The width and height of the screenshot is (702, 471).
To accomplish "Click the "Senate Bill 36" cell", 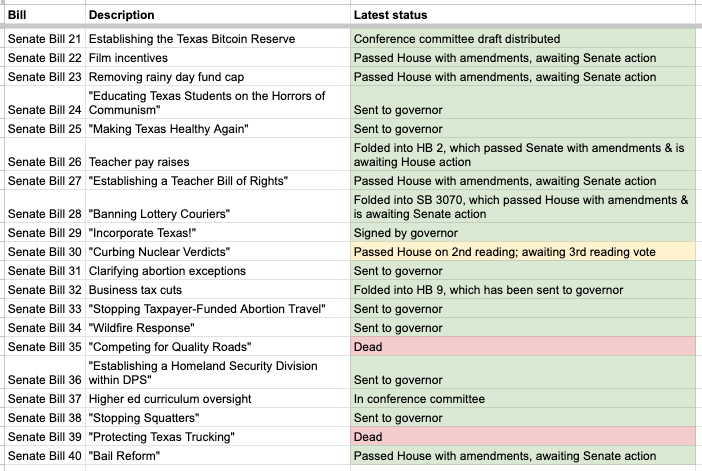I will click(45, 373).
